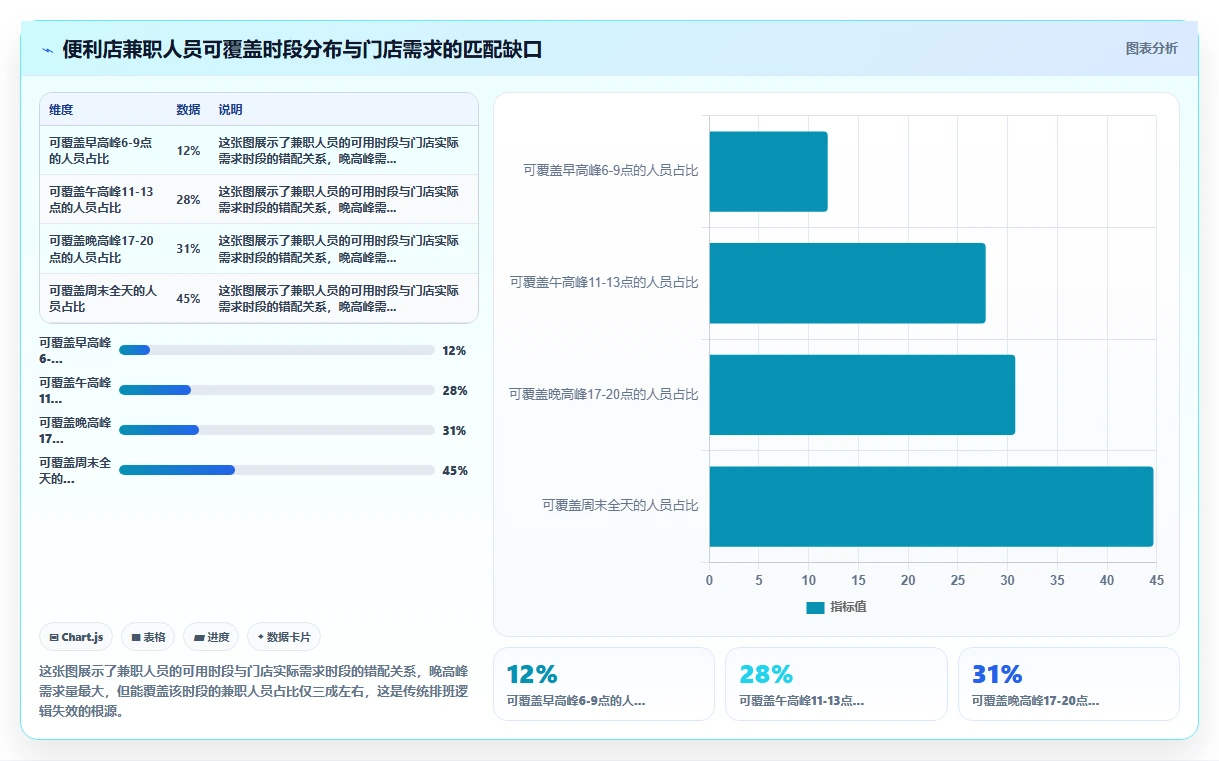Click the teal 指标值 legend color box
1219x761 pixels.
pyautogui.click(x=815, y=607)
